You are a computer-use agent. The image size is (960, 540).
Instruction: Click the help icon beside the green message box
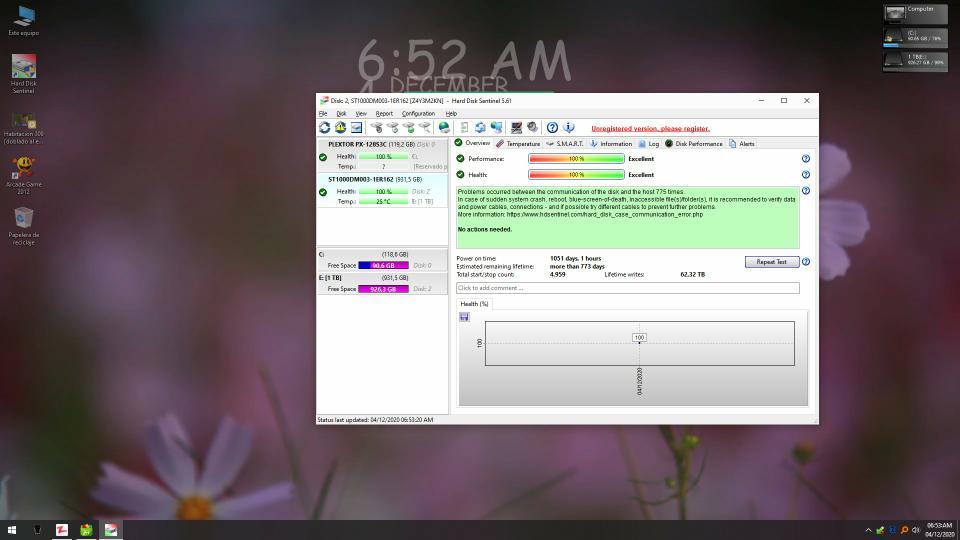(806, 190)
